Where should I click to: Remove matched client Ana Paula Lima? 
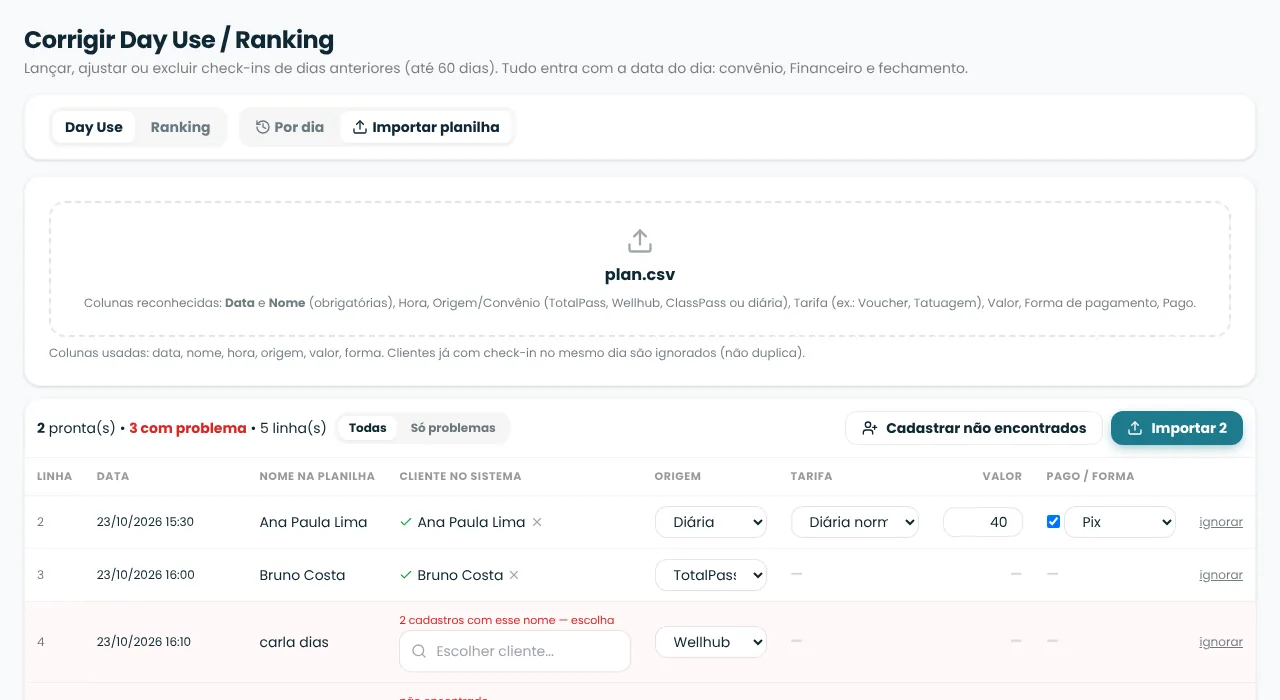click(x=537, y=522)
